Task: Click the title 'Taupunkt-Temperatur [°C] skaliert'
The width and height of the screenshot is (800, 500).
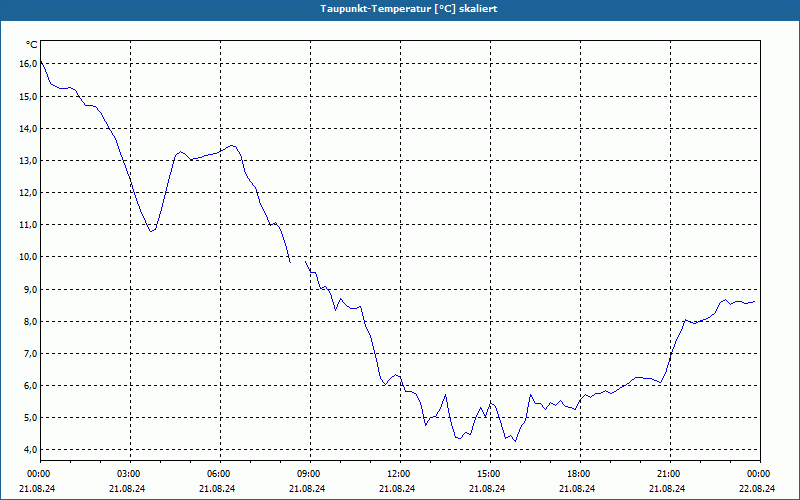Action: coord(409,9)
